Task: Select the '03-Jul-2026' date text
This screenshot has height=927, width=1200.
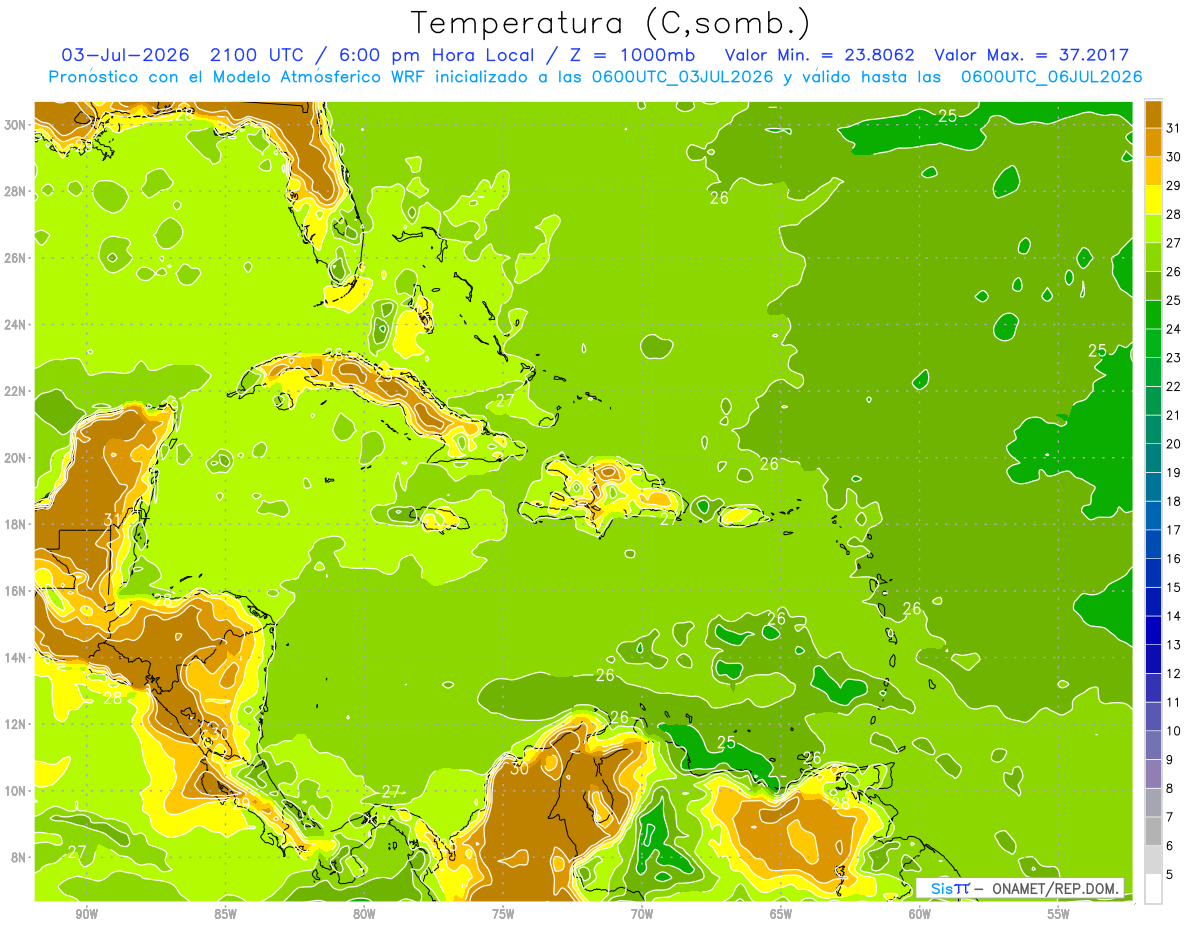Action: click(x=127, y=55)
